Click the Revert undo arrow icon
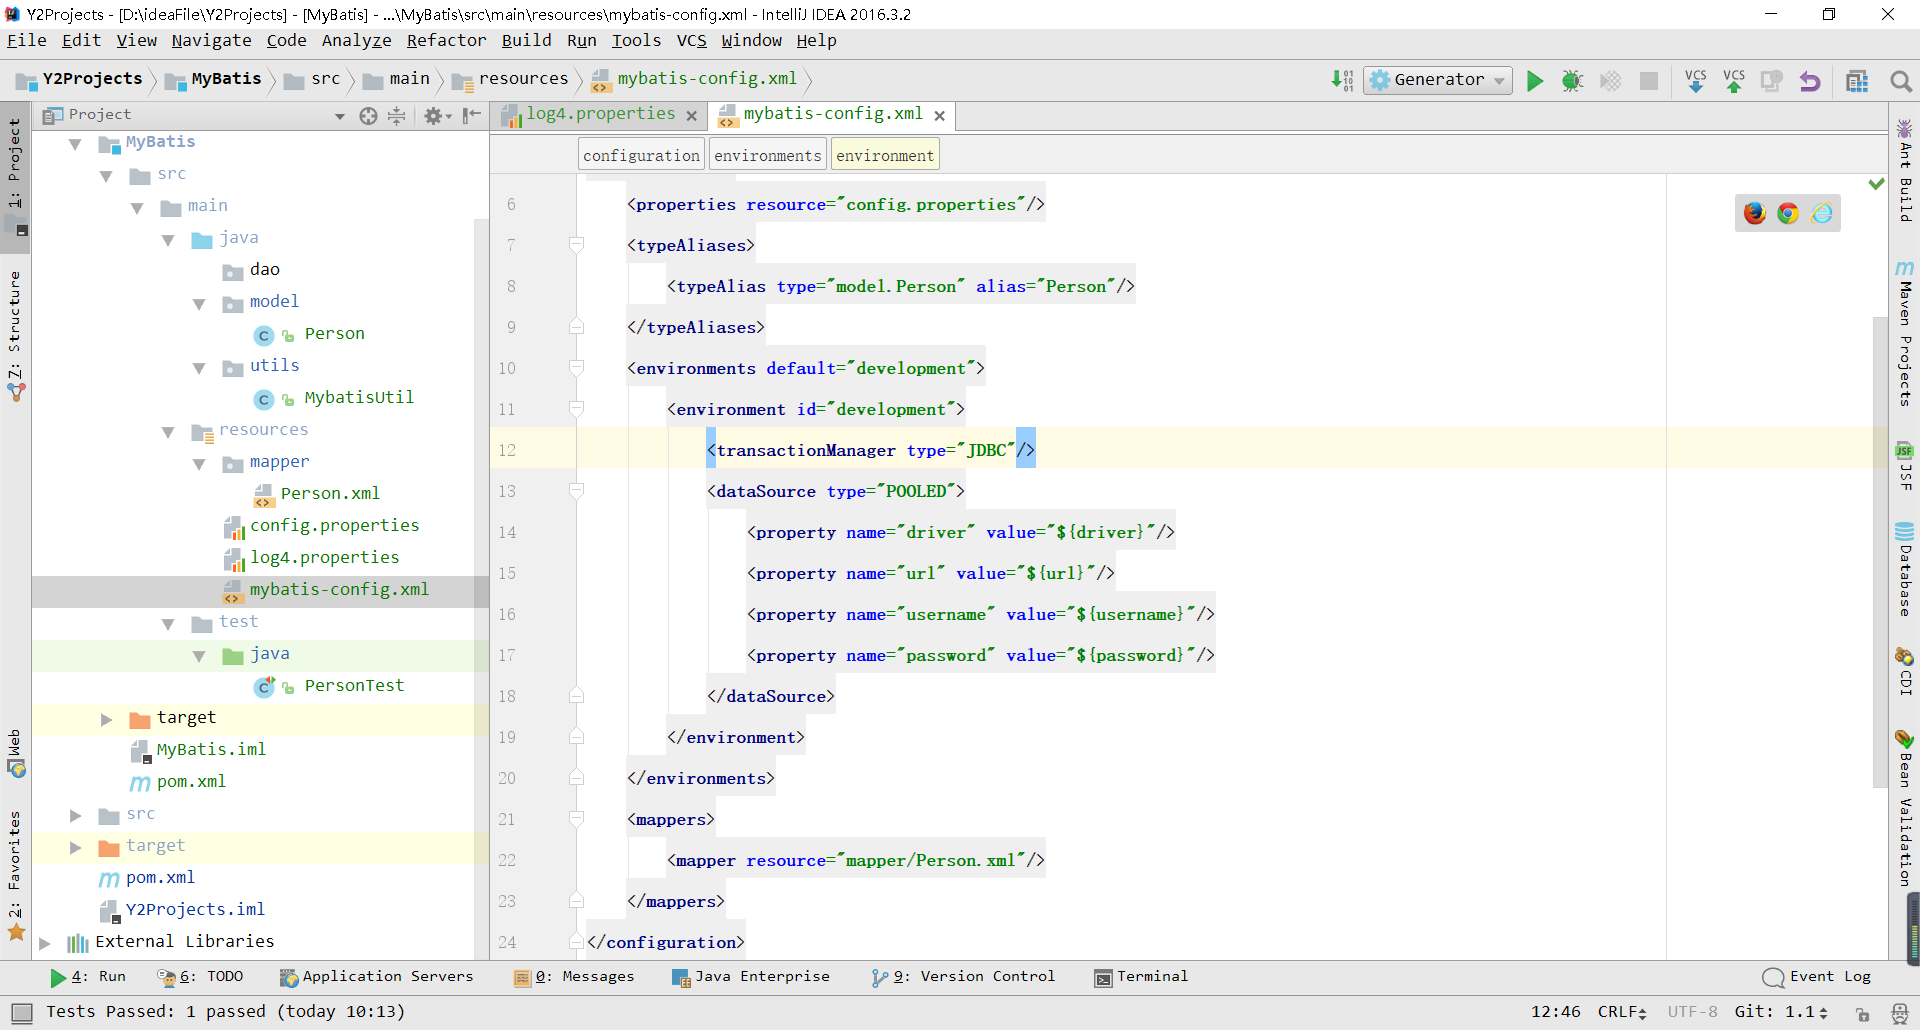 1810,81
